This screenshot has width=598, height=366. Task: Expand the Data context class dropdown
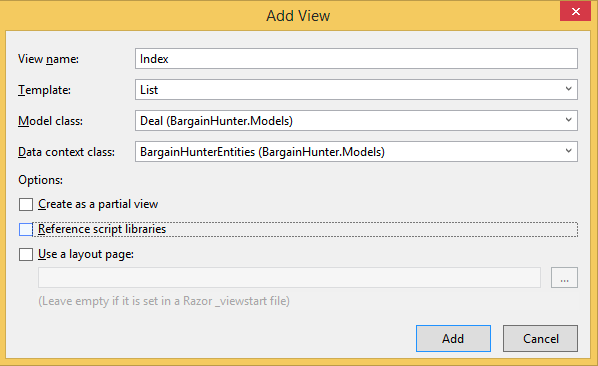[x=356, y=152]
